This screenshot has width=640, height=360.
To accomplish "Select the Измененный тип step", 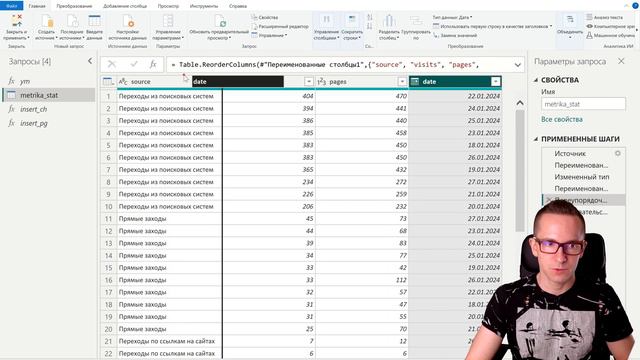I will 584,177.
